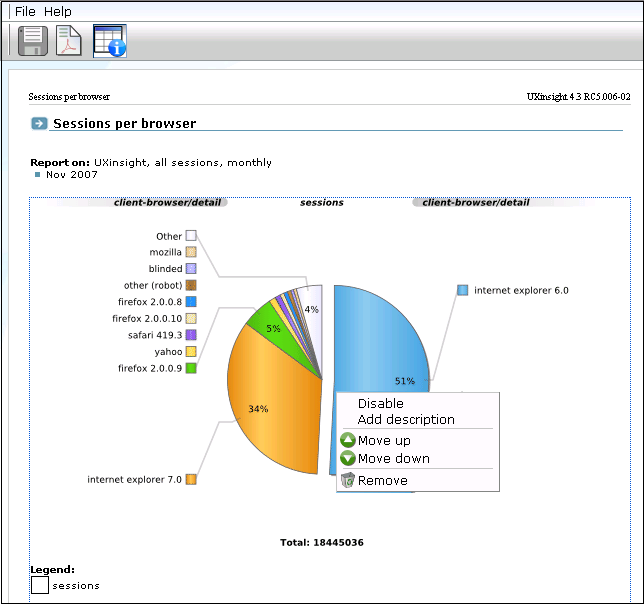
Task: Click the firefox 2.0.0.10 color swatch
Action: pos(191,318)
